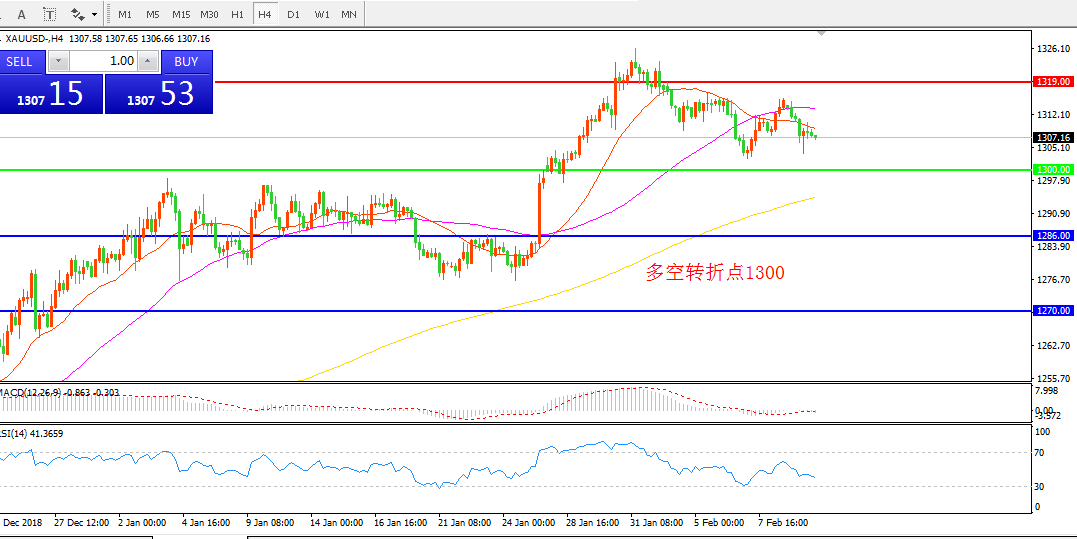Select the W1 weekly timeframe
This screenshot has height=539, width=1077.
pos(321,14)
